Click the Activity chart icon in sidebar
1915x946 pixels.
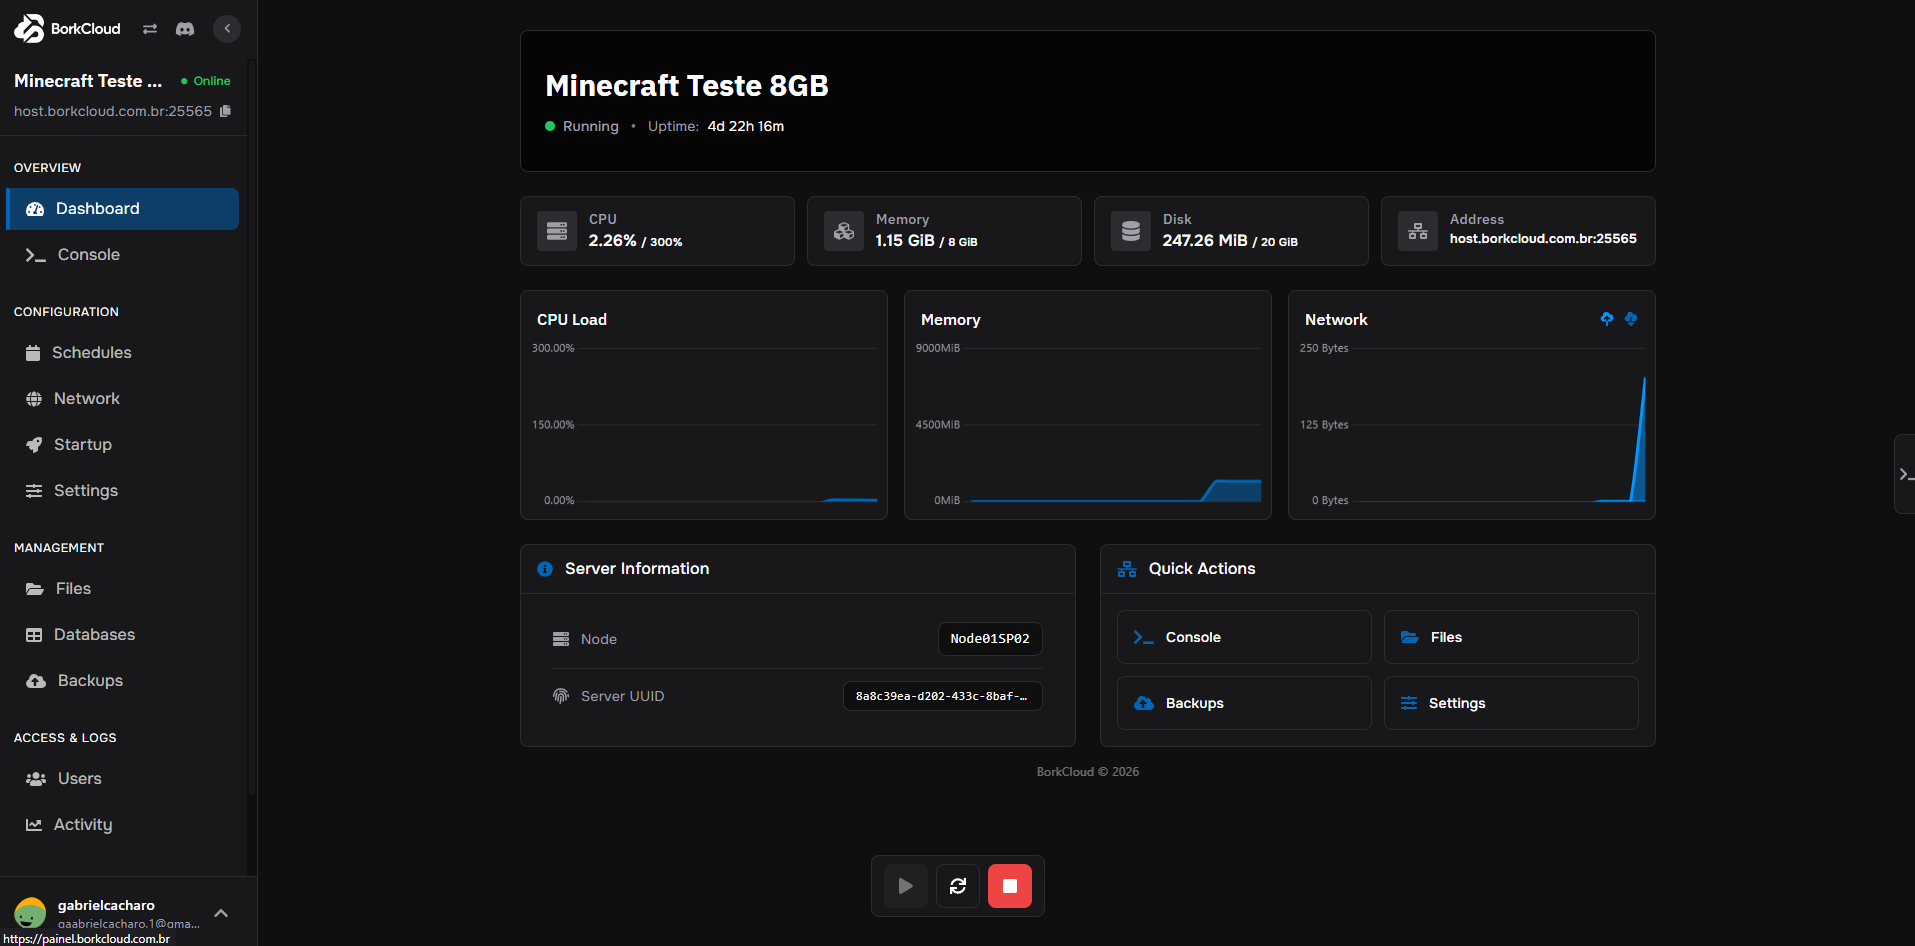(x=34, y=824)
